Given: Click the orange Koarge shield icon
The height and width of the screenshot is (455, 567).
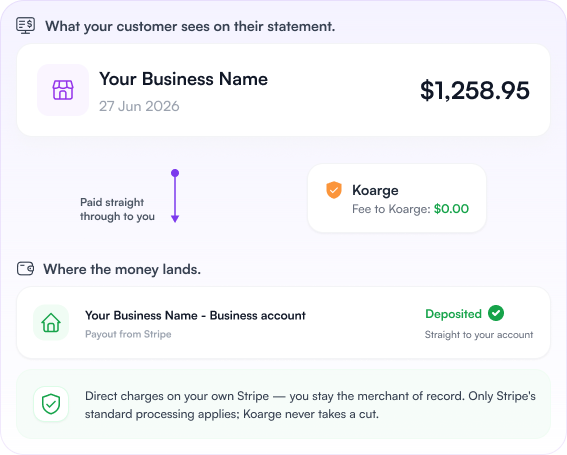Looking at the screenshot, I should [334, 190].
